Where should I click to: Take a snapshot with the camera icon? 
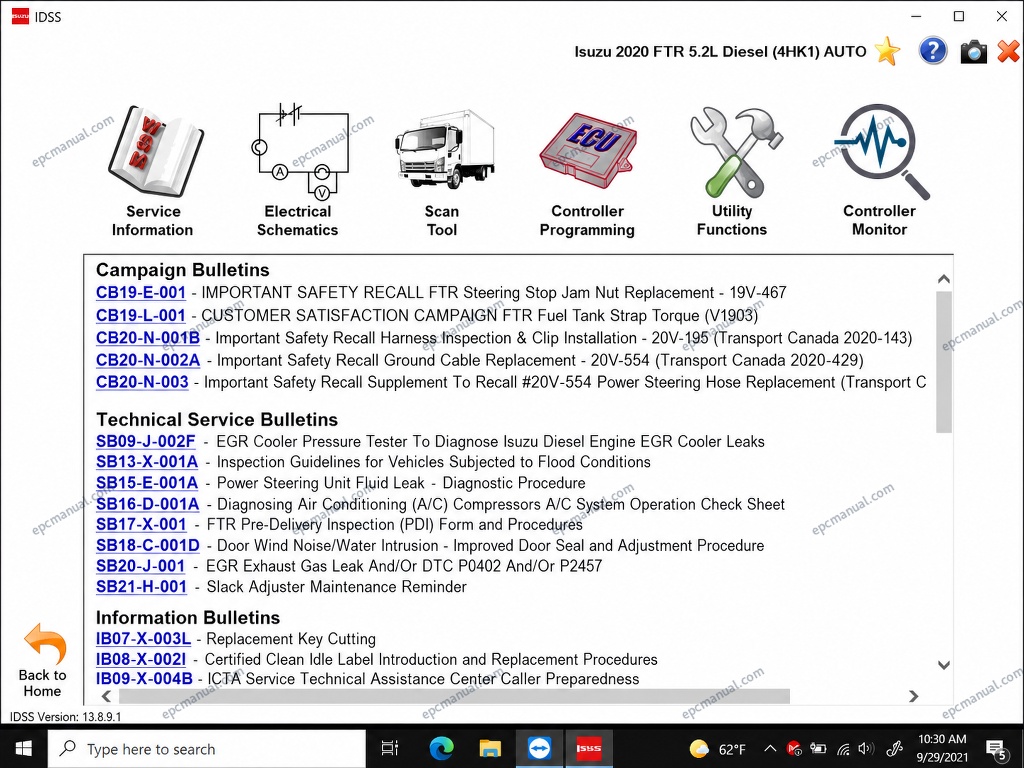click(x=973, y=52)
